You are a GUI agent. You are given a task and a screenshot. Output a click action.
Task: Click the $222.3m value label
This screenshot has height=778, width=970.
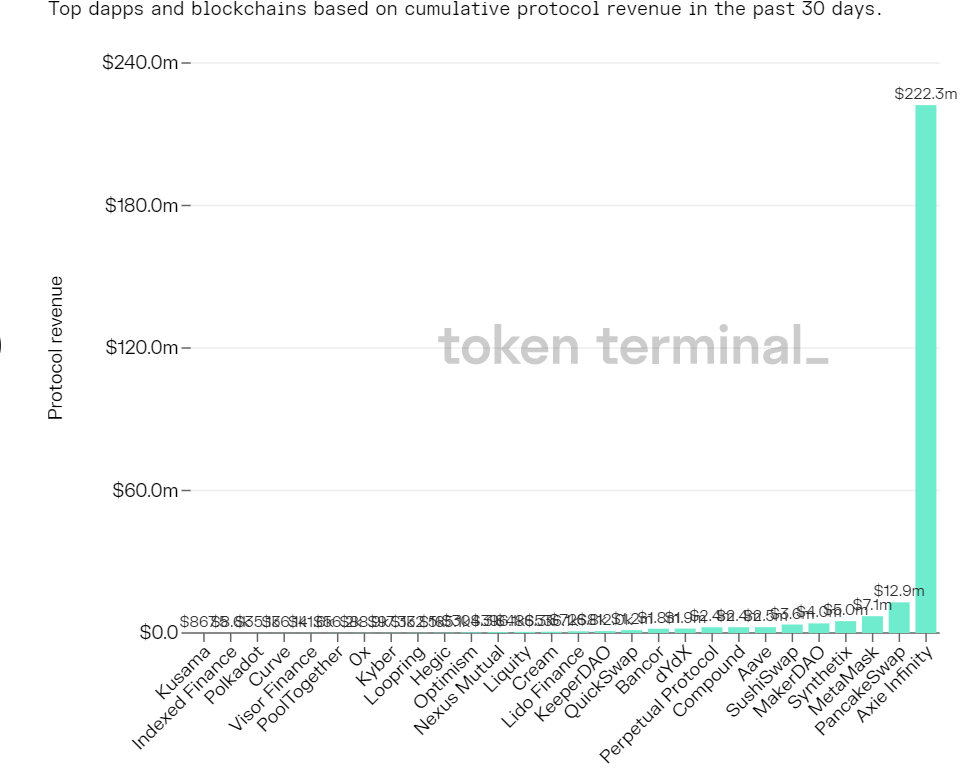[x=926, y=94]
